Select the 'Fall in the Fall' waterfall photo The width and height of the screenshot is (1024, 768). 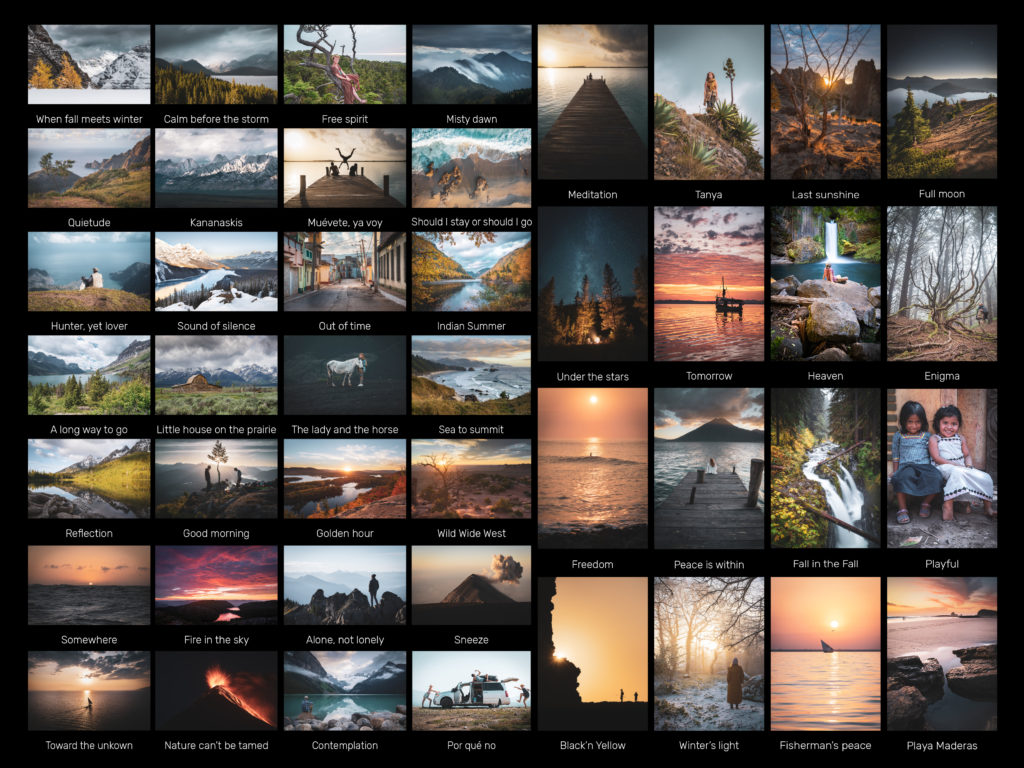click(x=825, y=468)
